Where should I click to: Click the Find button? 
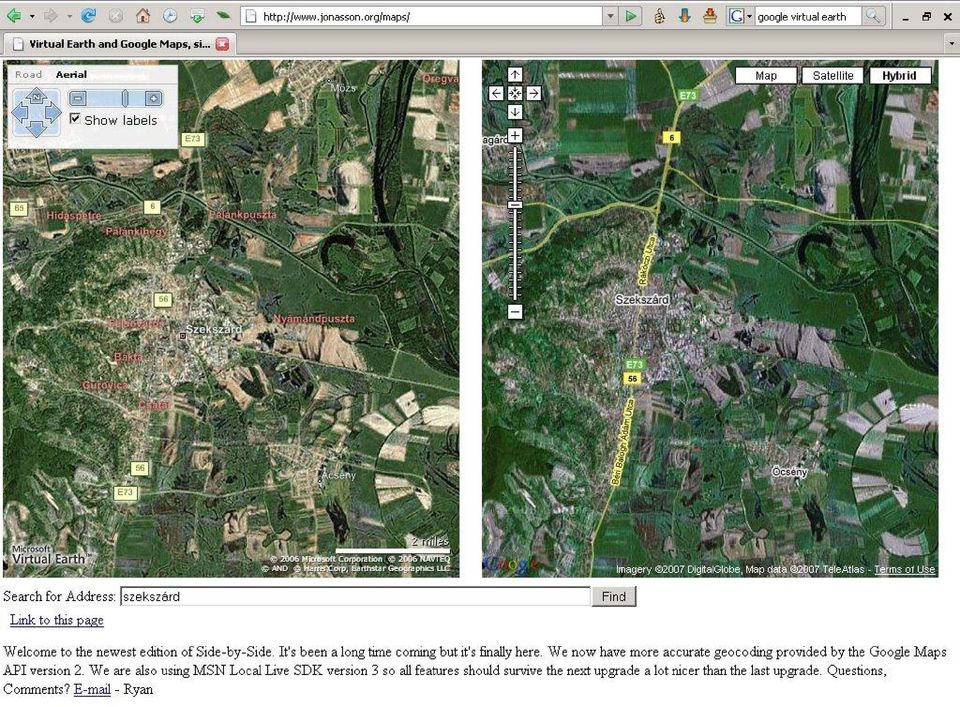(613, 596)
